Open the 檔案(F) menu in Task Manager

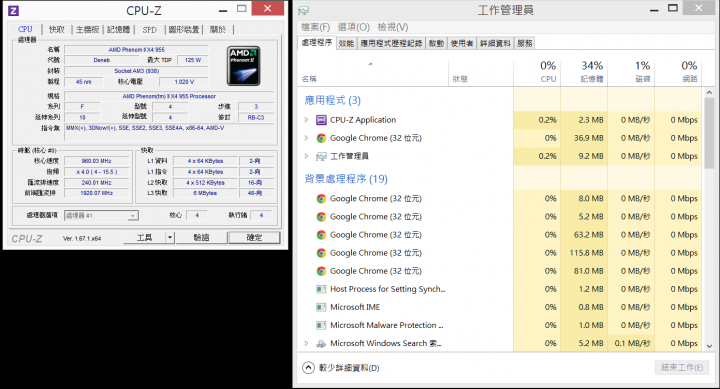pyautogui.click(x=315, y=27)
